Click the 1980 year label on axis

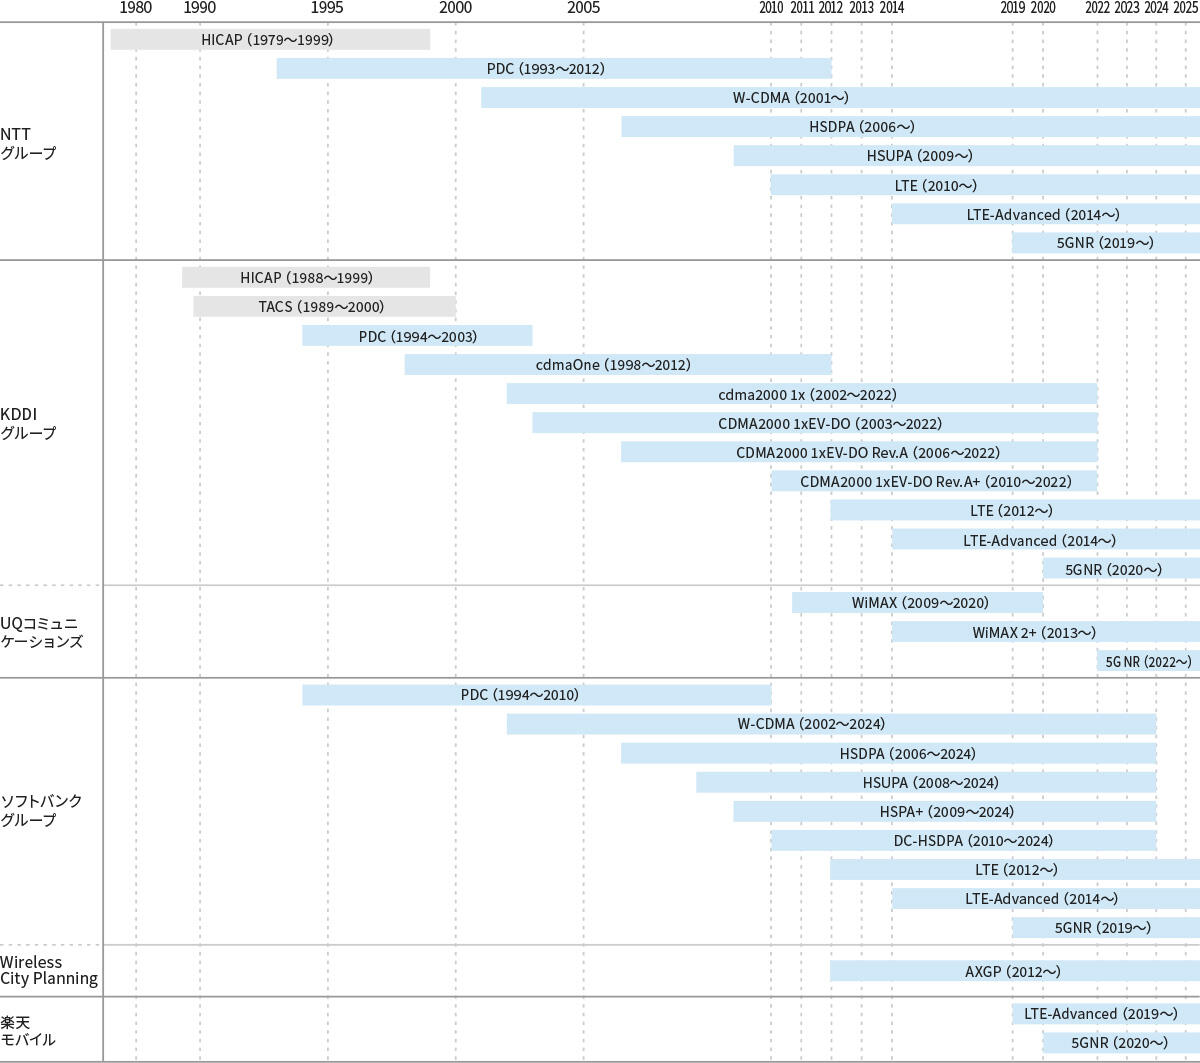tap(135, 9)
